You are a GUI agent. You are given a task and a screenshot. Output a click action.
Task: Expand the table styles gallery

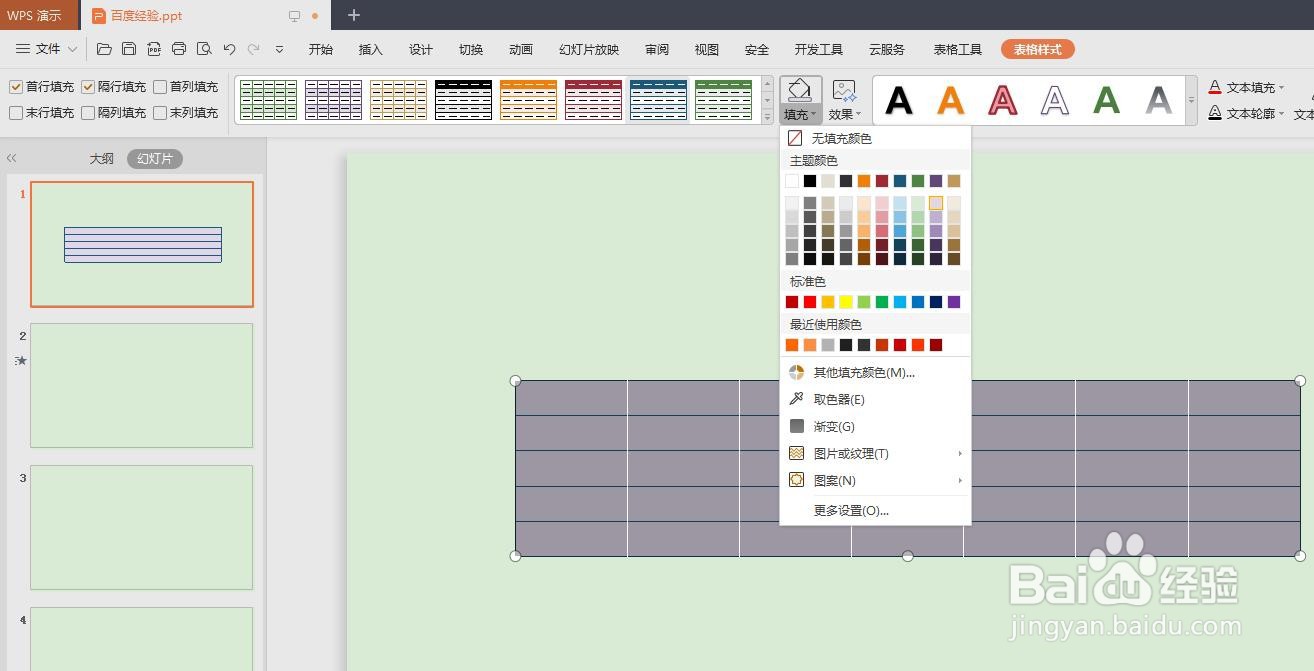[767, 116]
